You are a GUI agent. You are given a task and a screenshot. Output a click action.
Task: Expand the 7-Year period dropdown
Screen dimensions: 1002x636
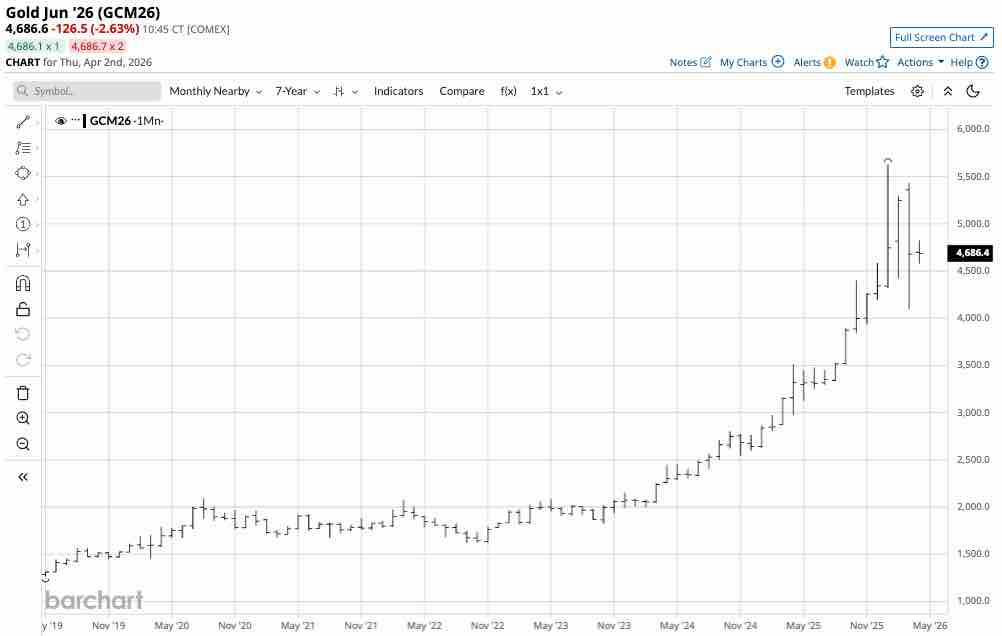click(x=297, y=91)
